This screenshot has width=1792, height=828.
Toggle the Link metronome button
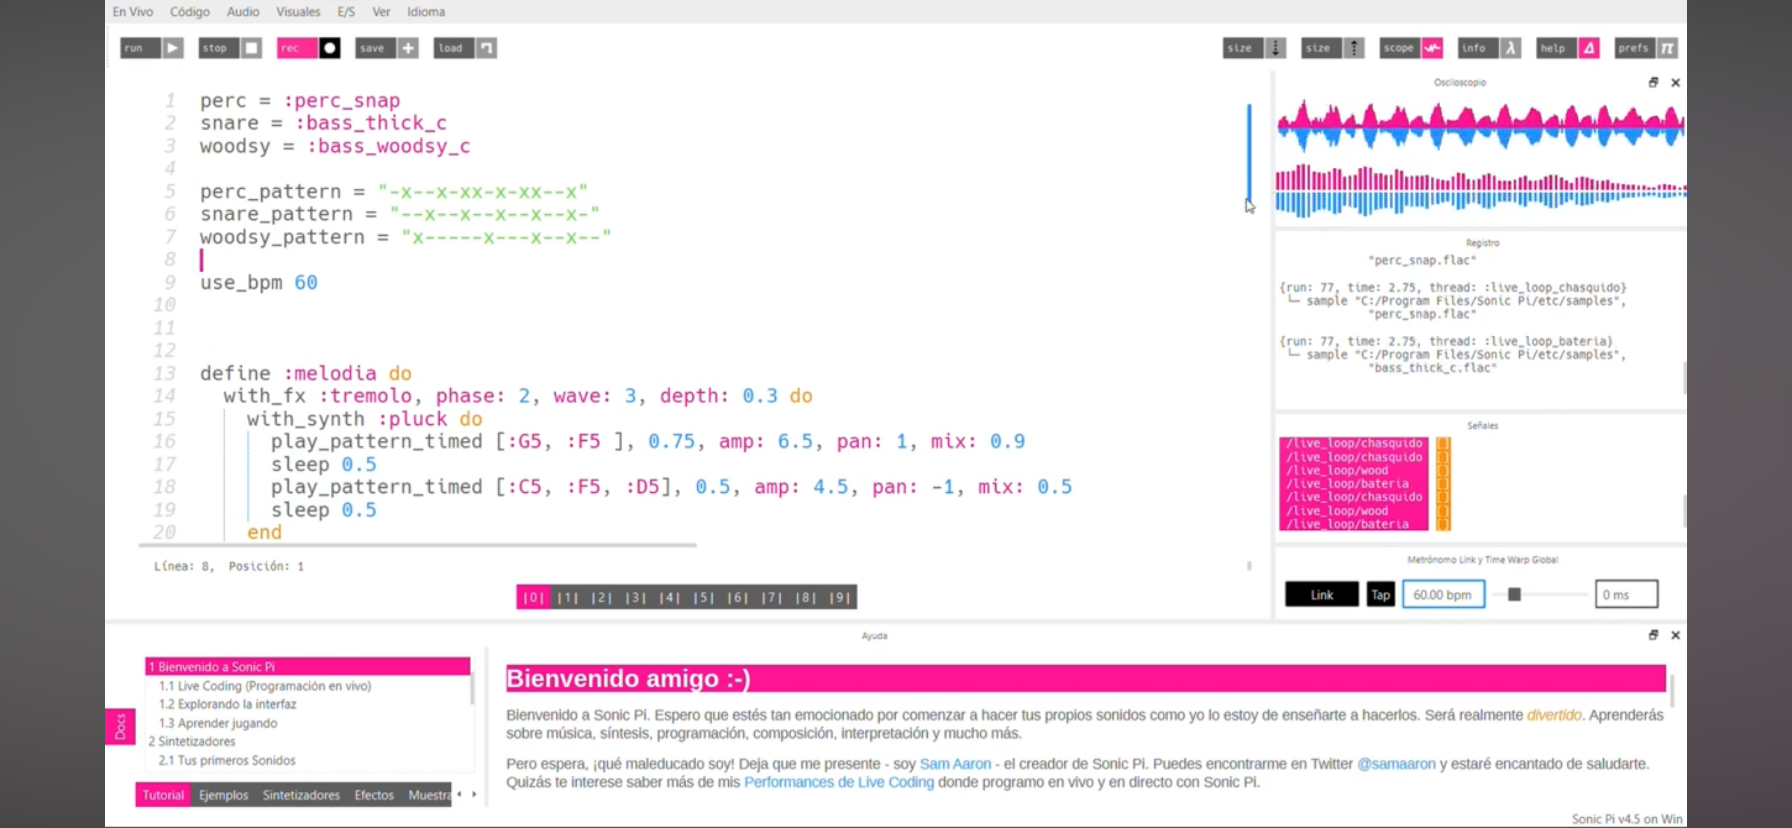pos(1322,594)
